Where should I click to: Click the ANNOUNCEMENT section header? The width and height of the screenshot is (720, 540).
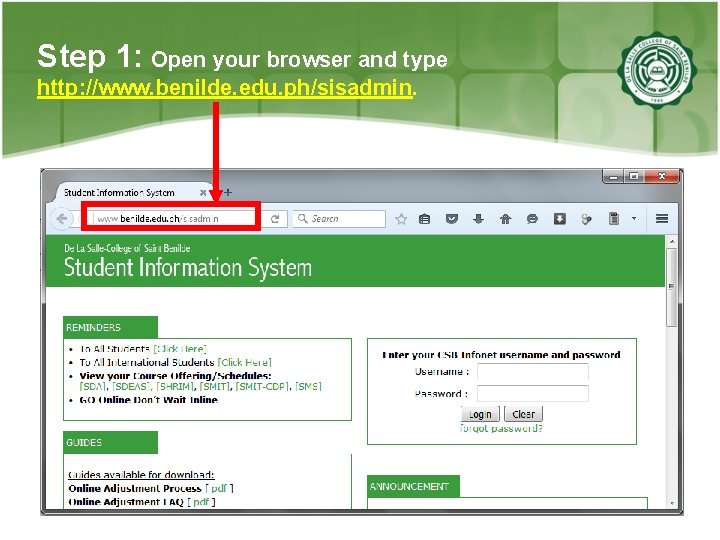(x=413, y=487)
